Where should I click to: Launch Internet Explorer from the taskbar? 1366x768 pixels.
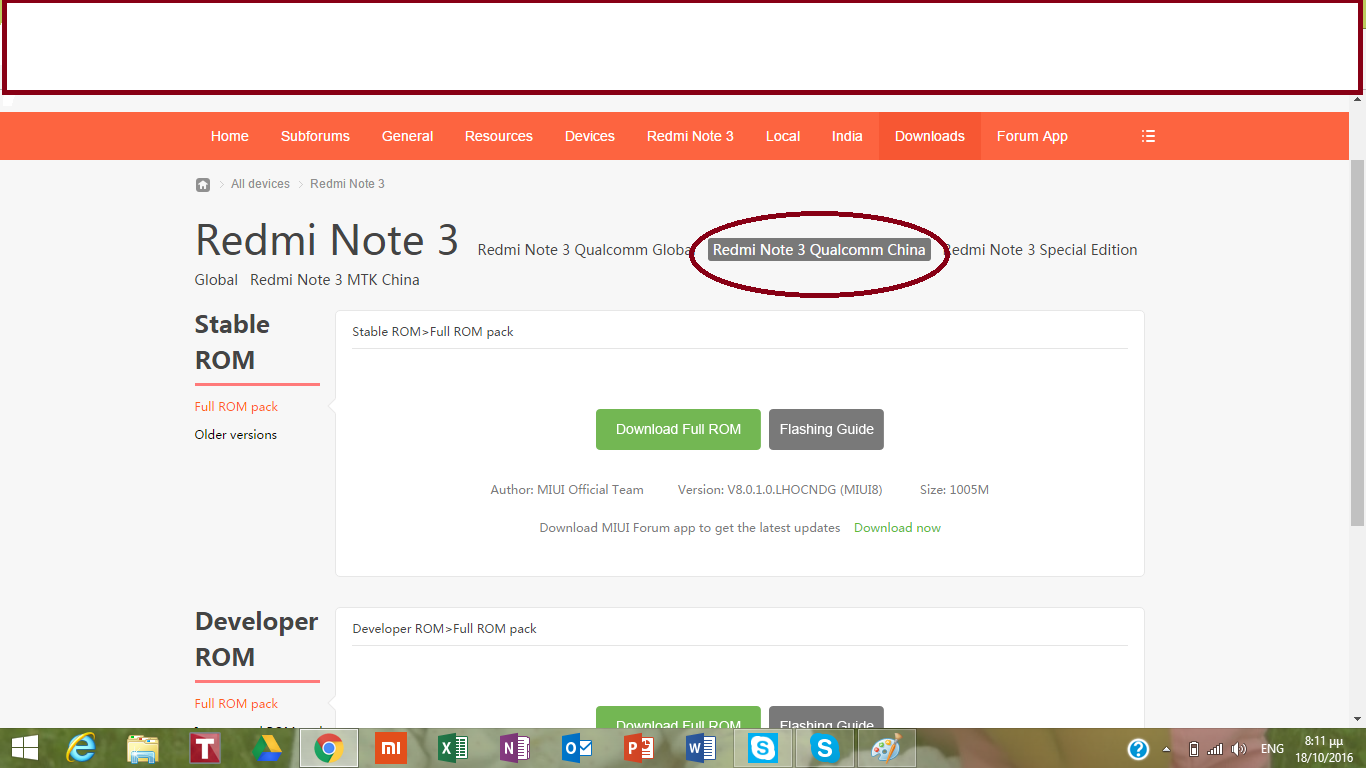(81, 748)
